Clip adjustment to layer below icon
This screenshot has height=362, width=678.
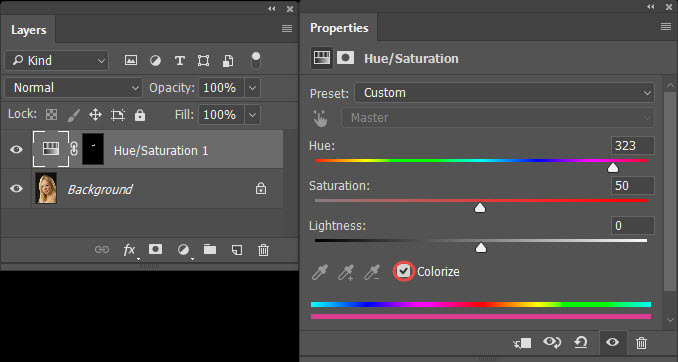[522, 343]
